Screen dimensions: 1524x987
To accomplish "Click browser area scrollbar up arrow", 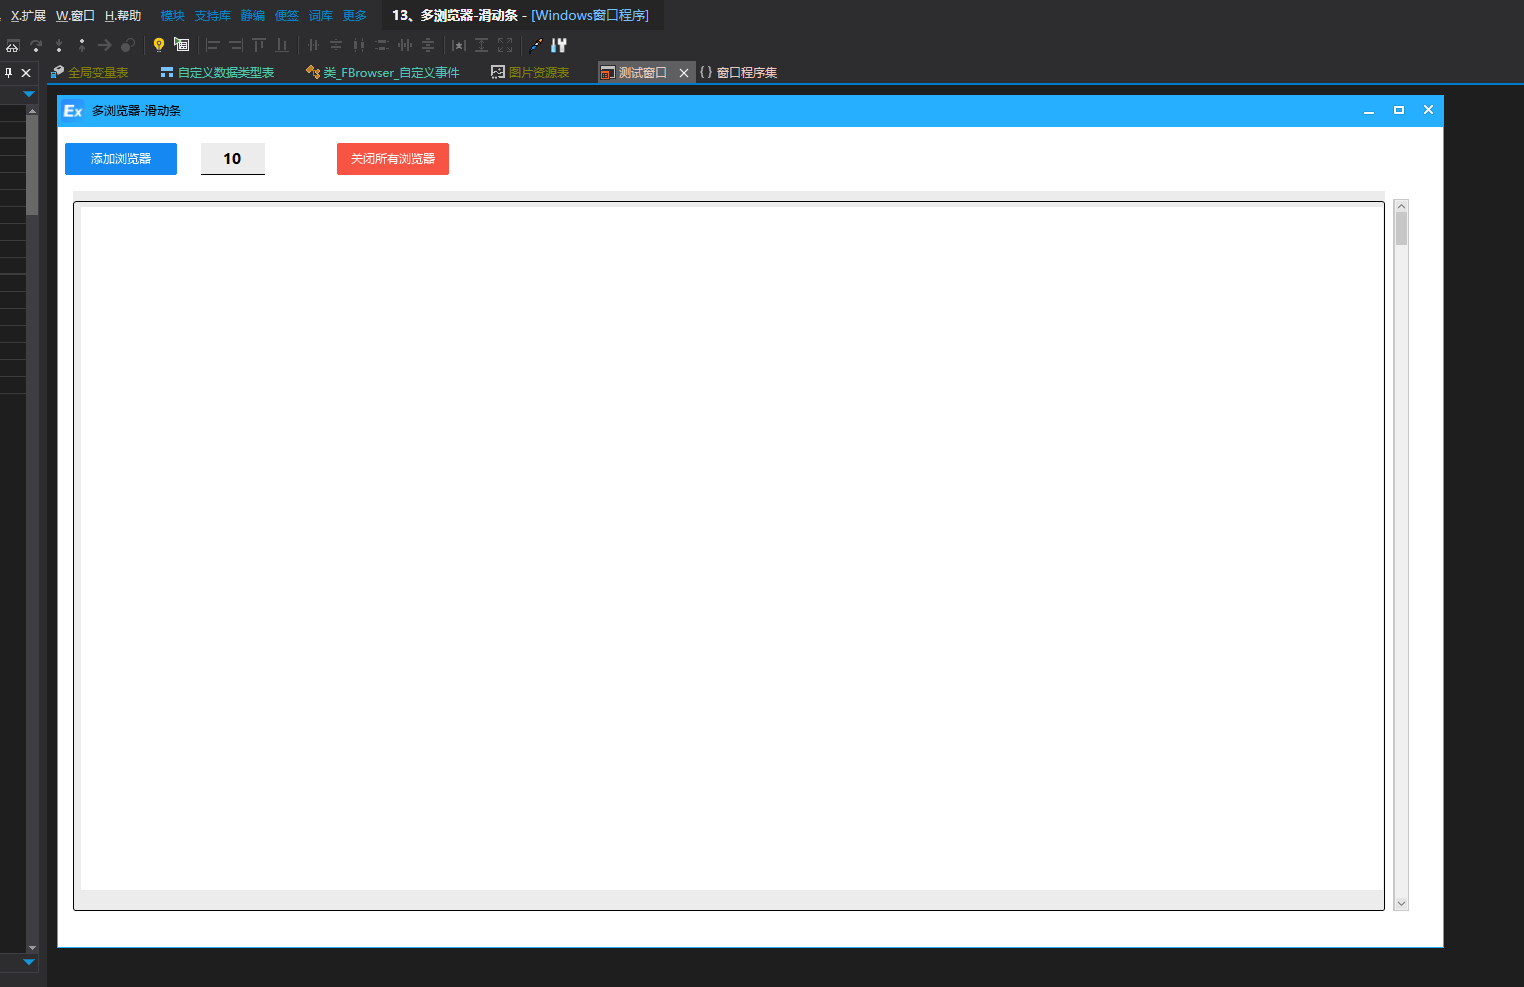I will pos(1401,206).
